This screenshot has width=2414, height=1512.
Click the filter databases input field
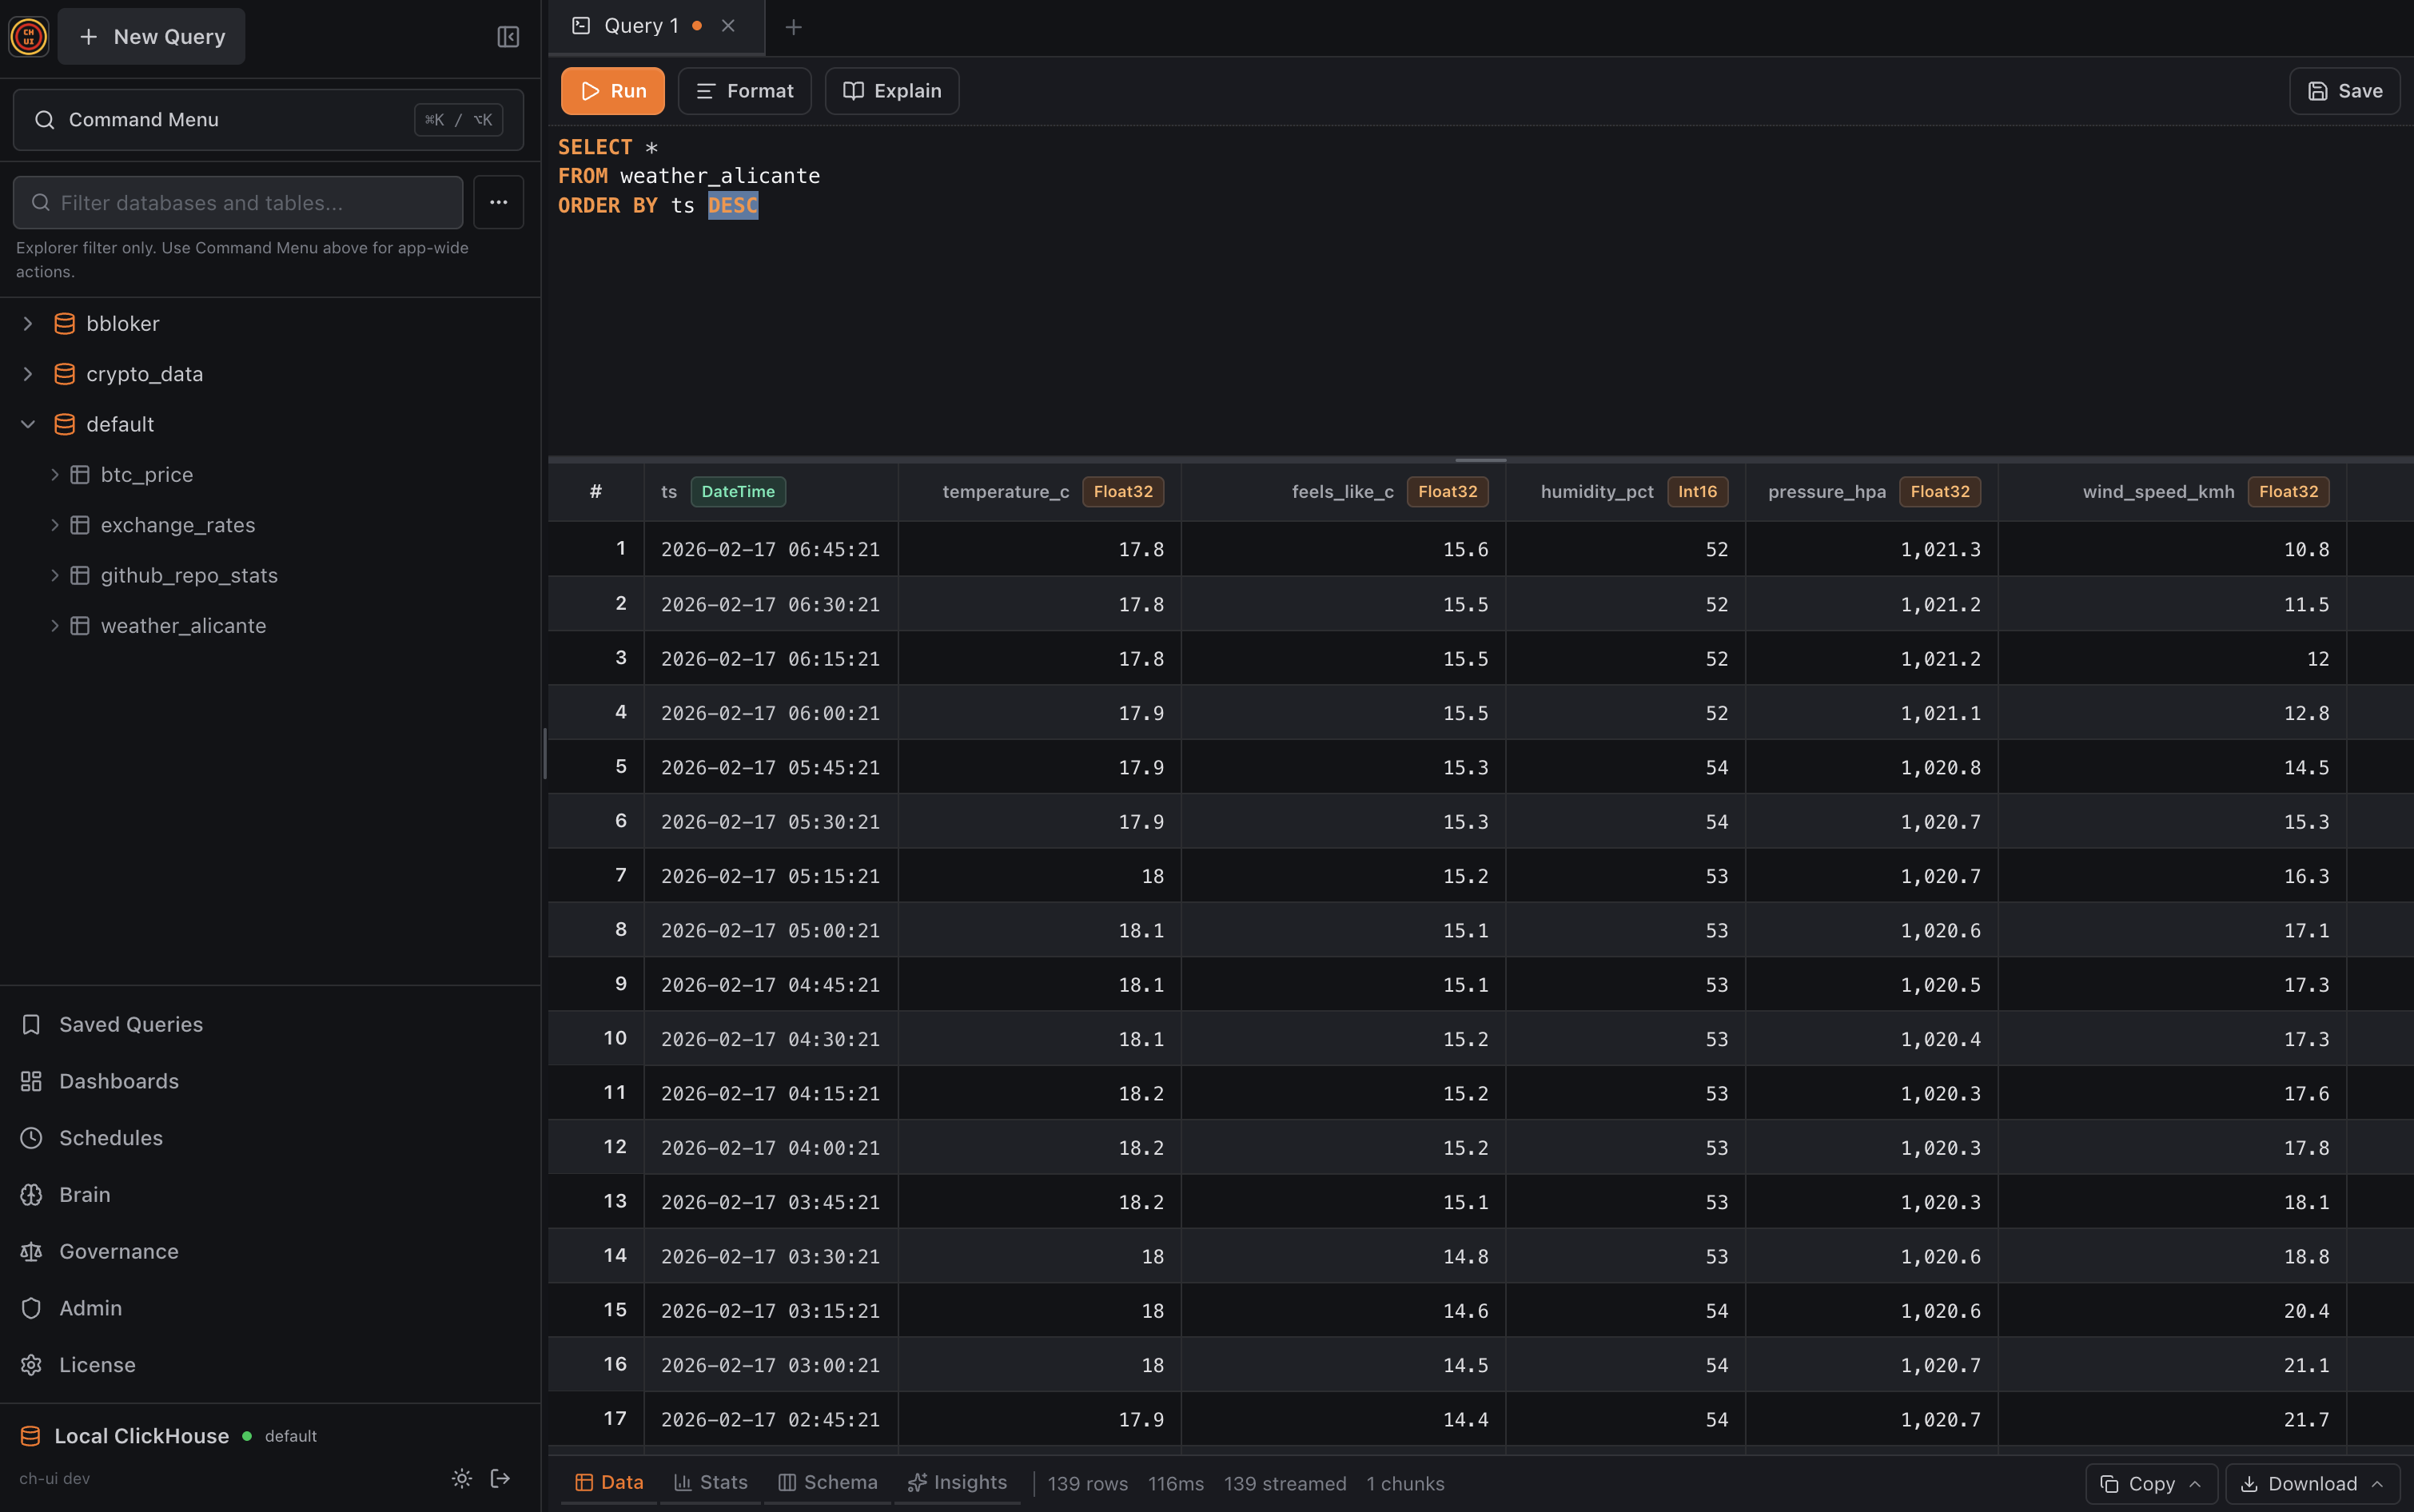(x=237, y=202)
